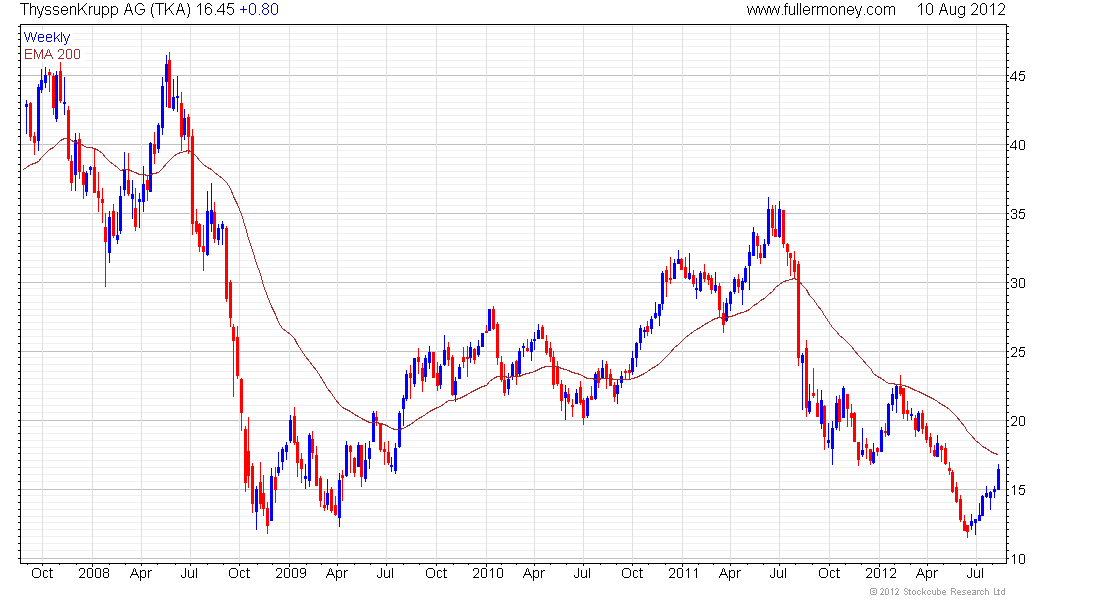
Task: Click the ThyssenKrupp AG (TKA) chart title
Action: [105, 10]
